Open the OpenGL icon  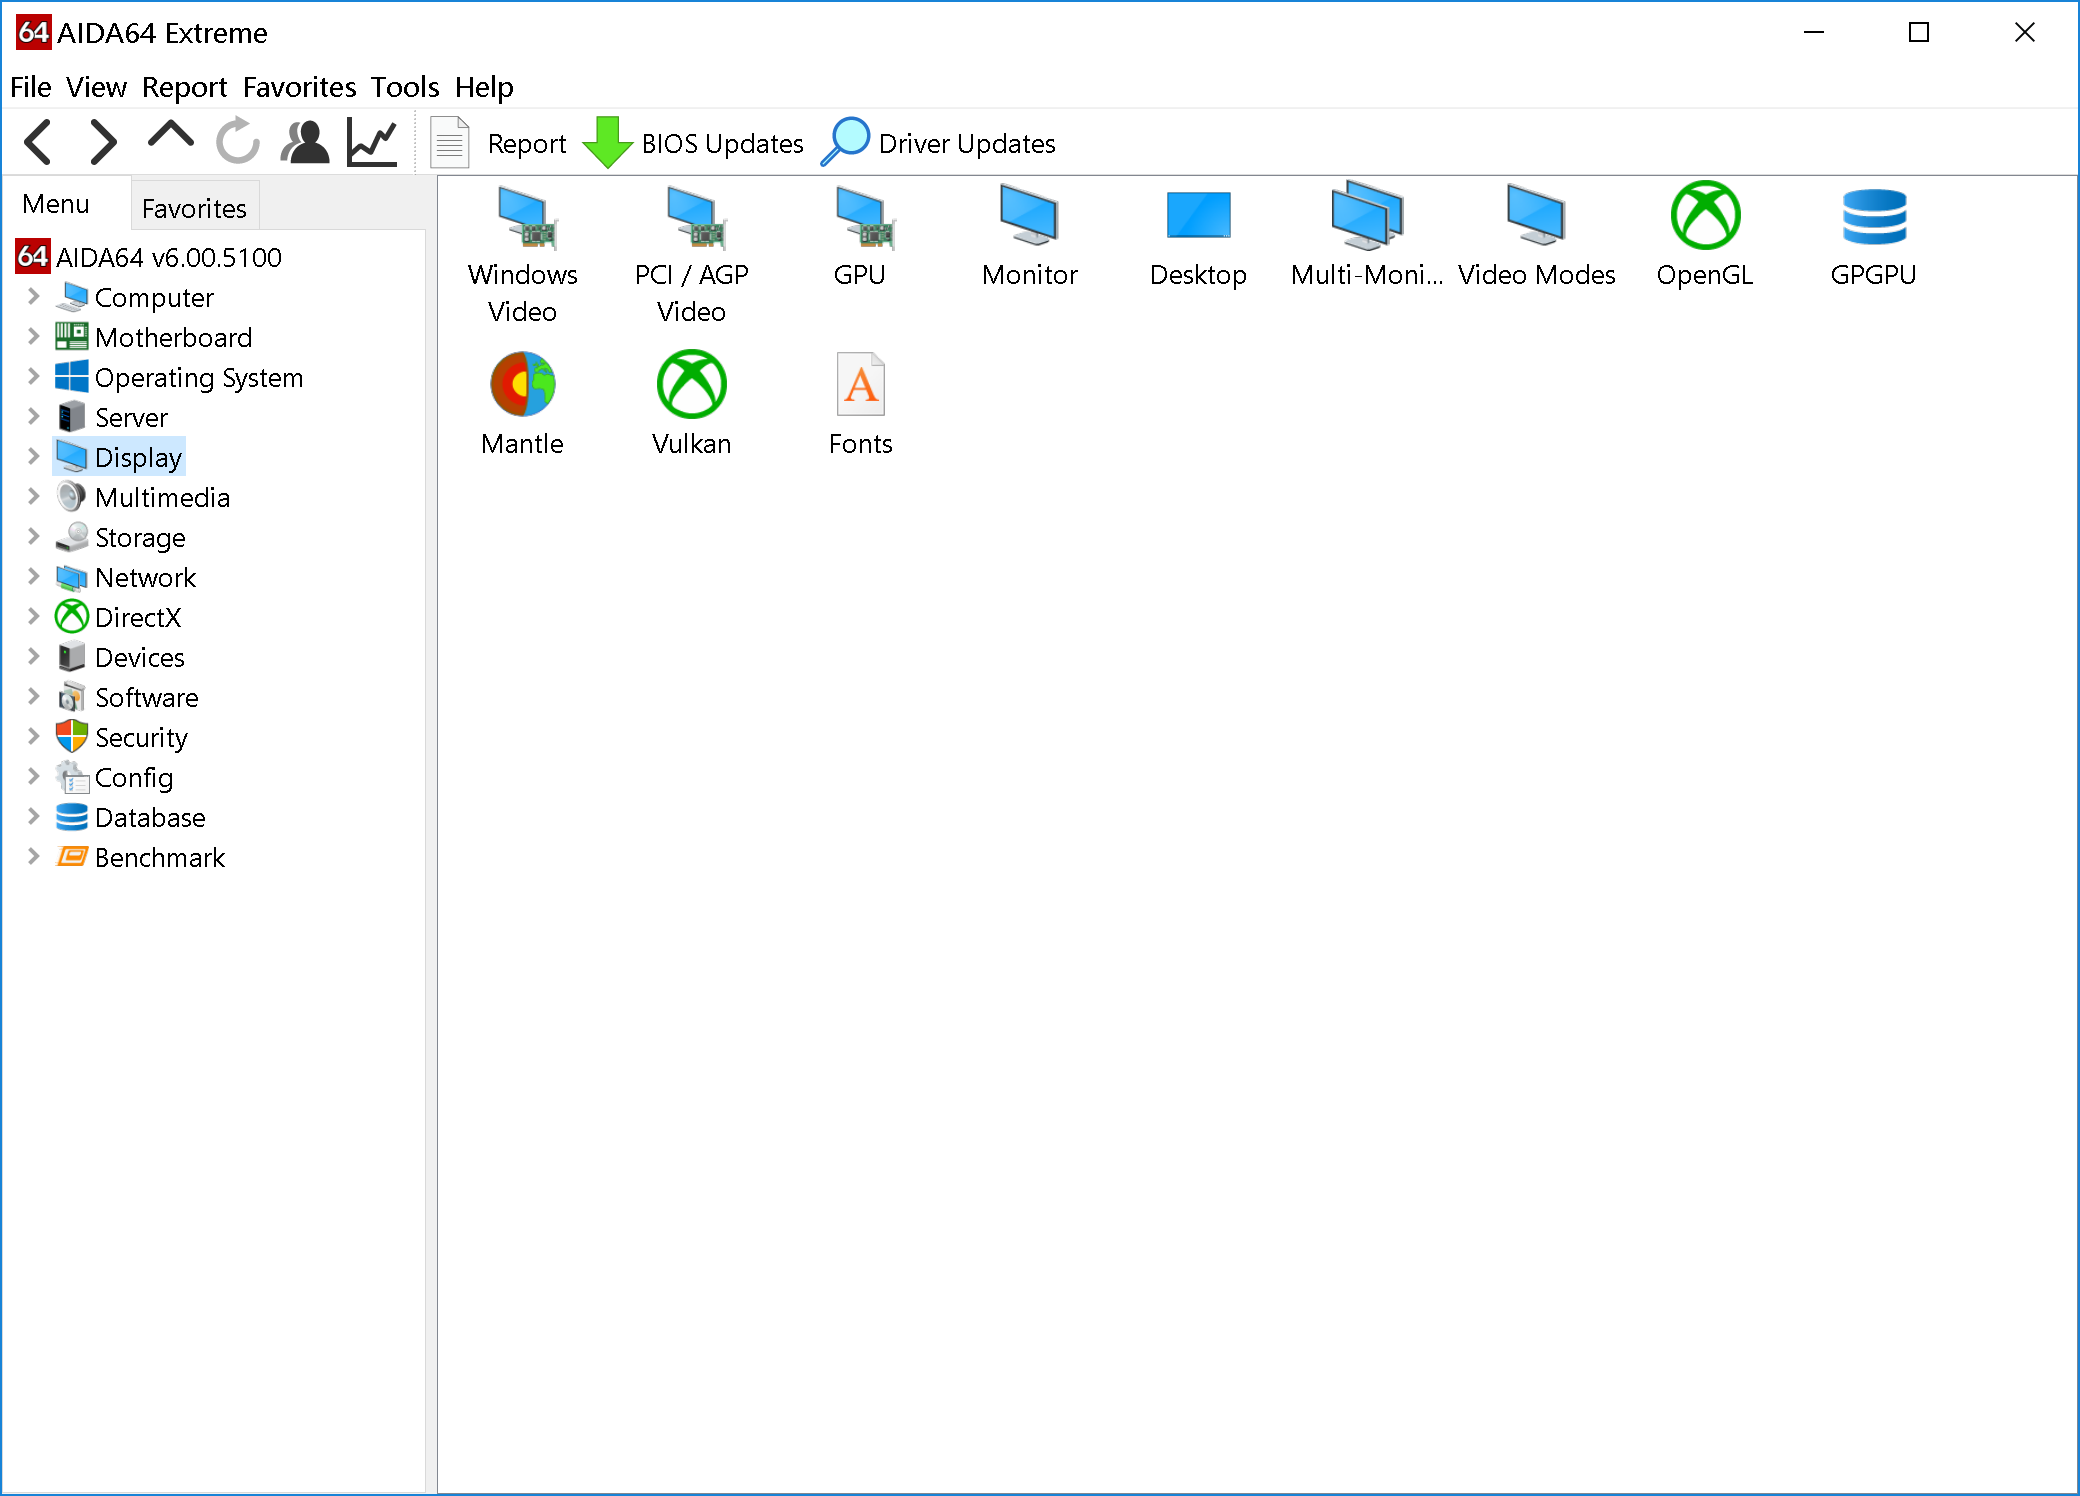tap(1705, 237)
